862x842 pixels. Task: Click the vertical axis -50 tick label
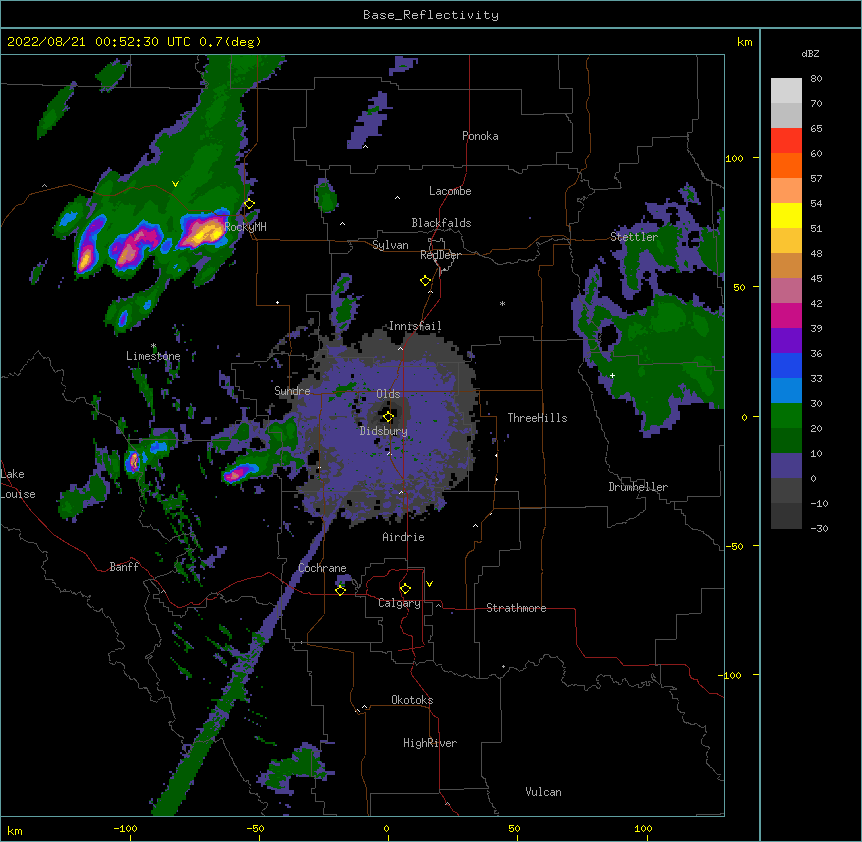pos(734,546)
